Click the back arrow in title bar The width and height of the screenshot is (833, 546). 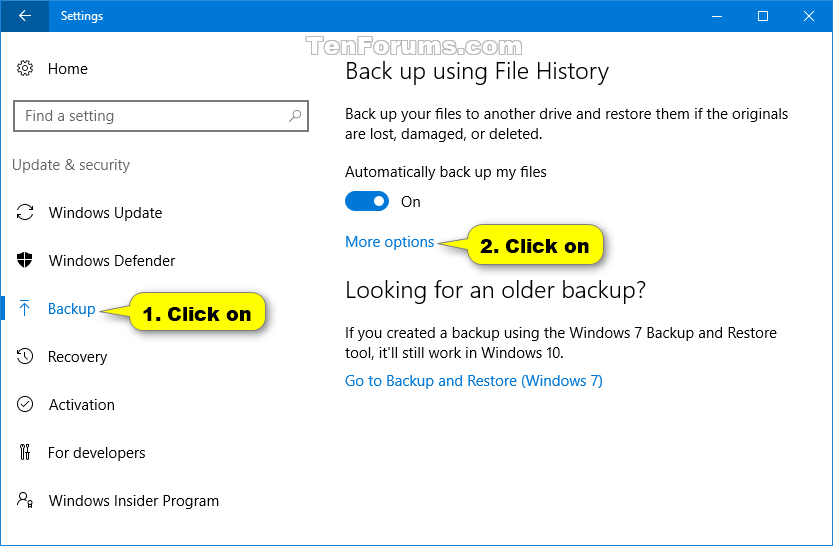(24, 16)
